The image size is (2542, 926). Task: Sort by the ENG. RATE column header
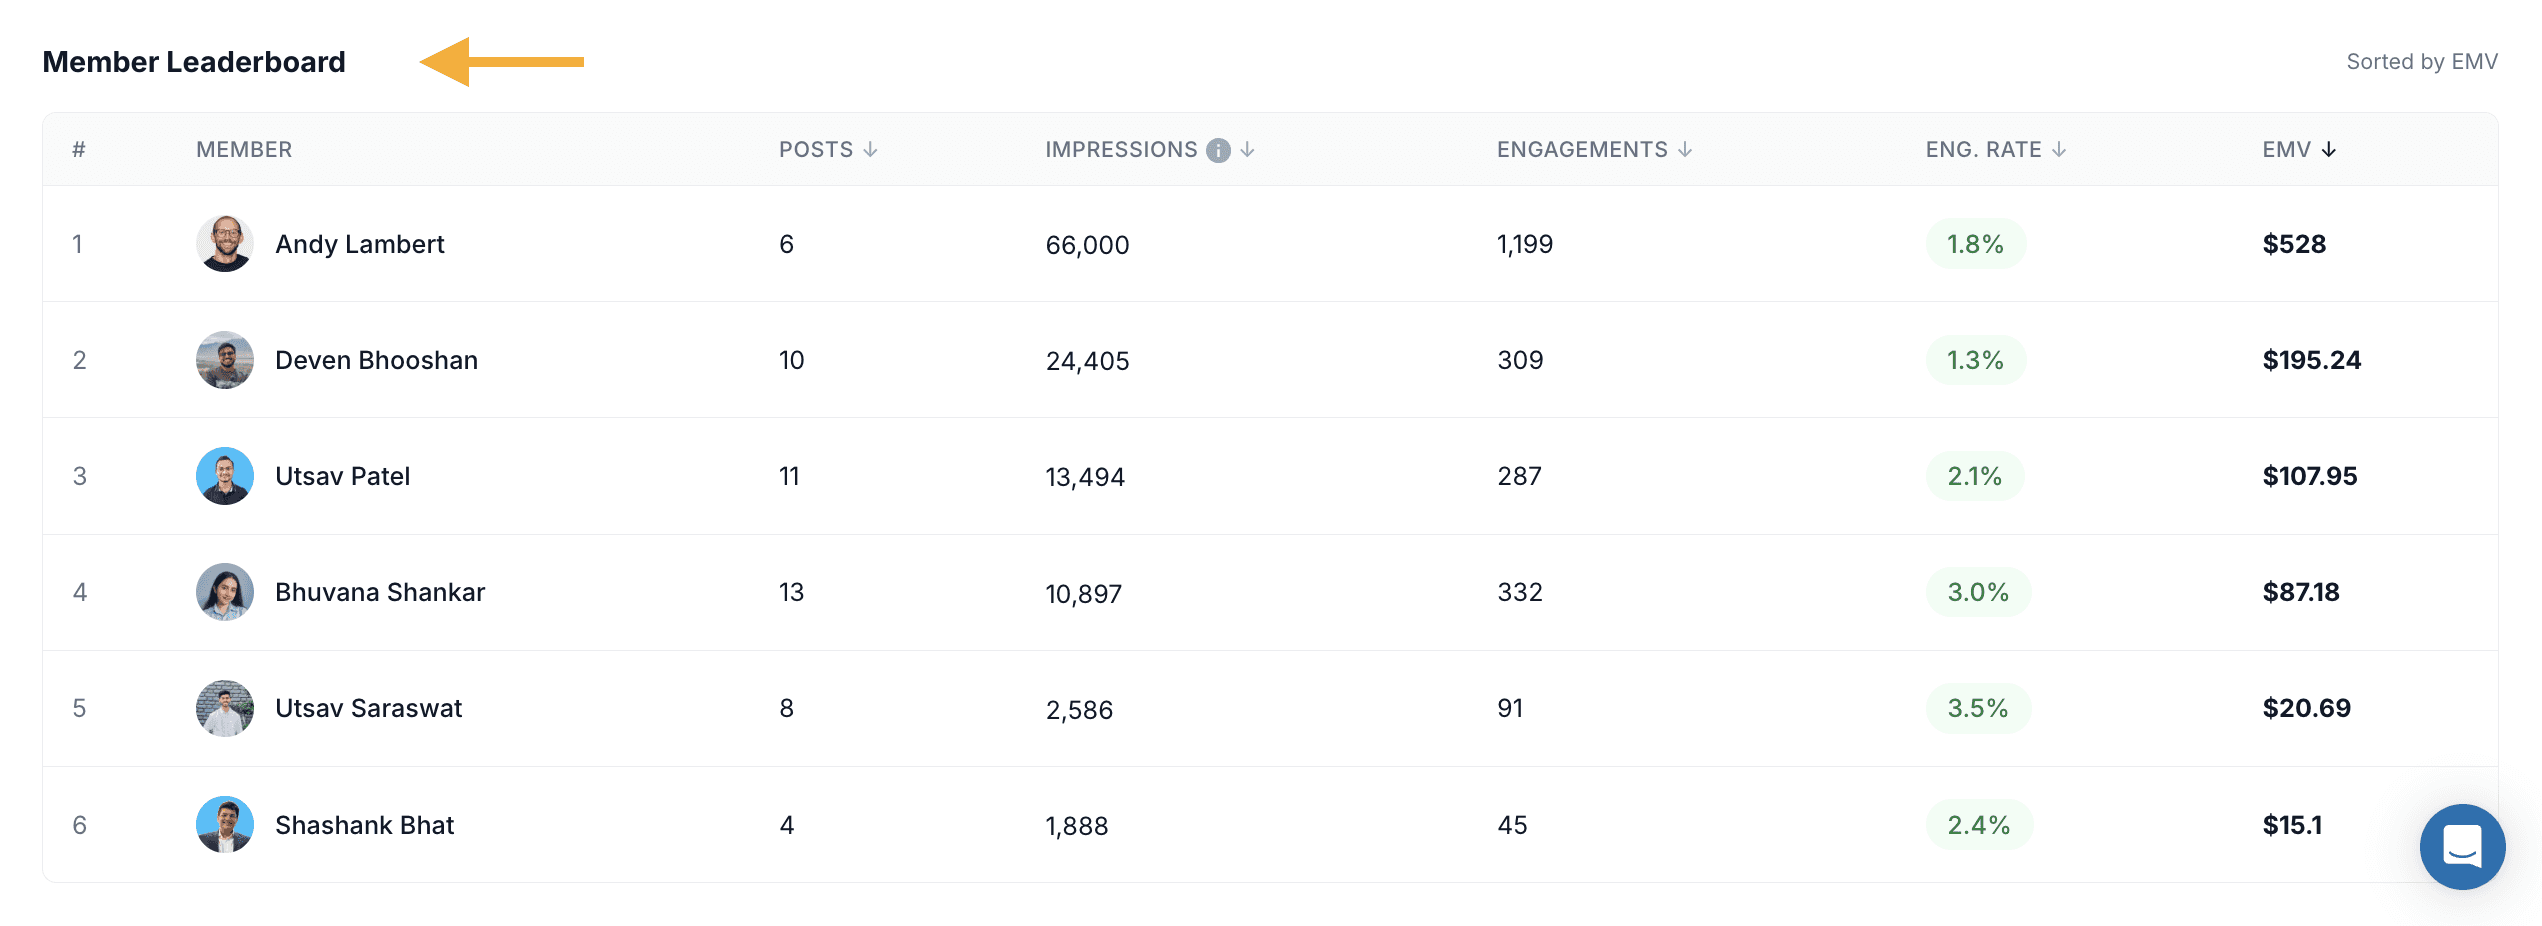[x=1984, y=149]
